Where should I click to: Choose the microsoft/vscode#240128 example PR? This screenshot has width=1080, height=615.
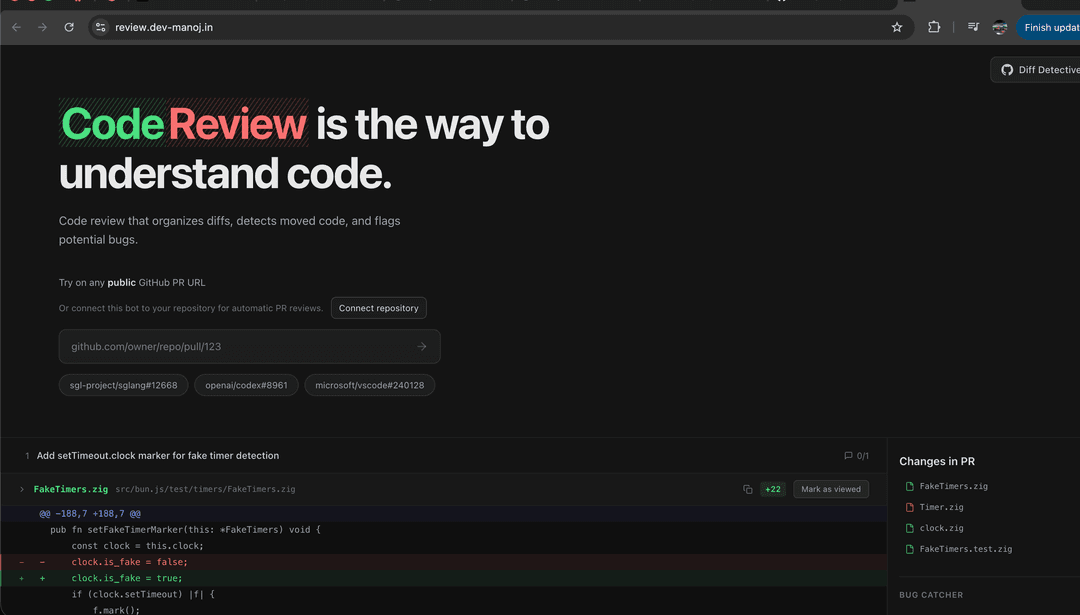369,385
